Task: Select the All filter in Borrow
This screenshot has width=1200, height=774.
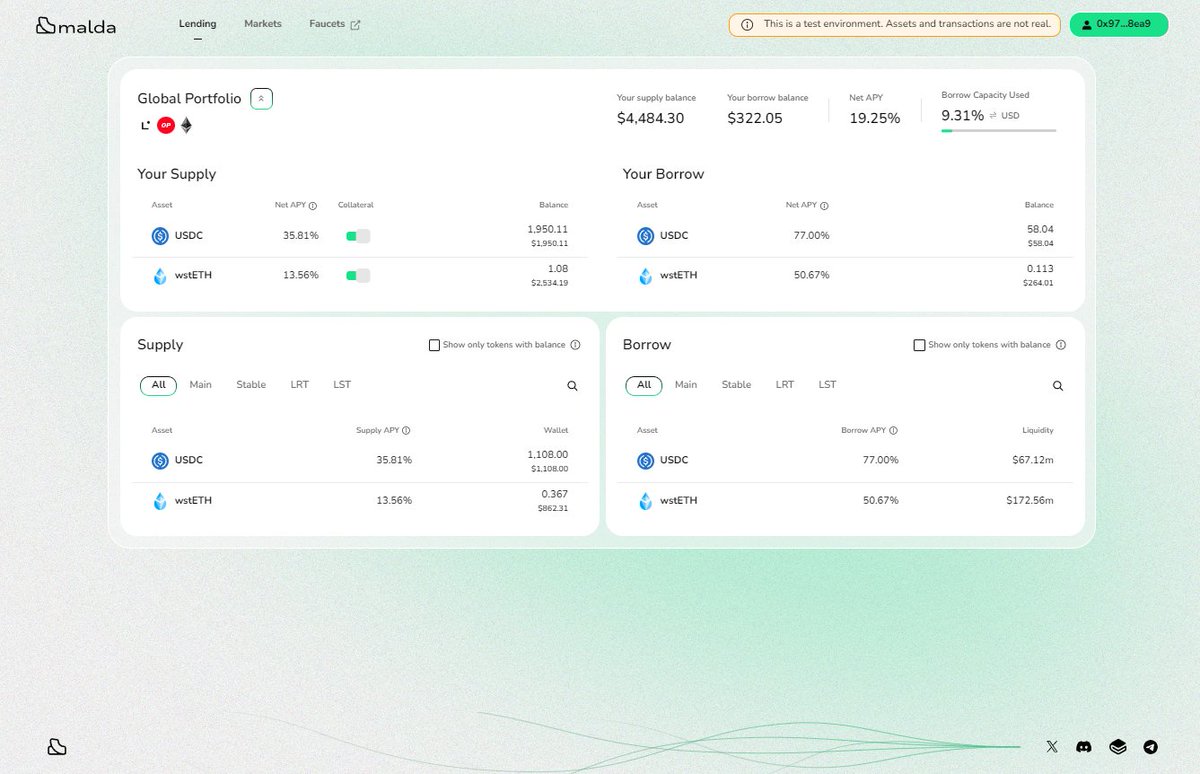Action: [x=644, y=386]
